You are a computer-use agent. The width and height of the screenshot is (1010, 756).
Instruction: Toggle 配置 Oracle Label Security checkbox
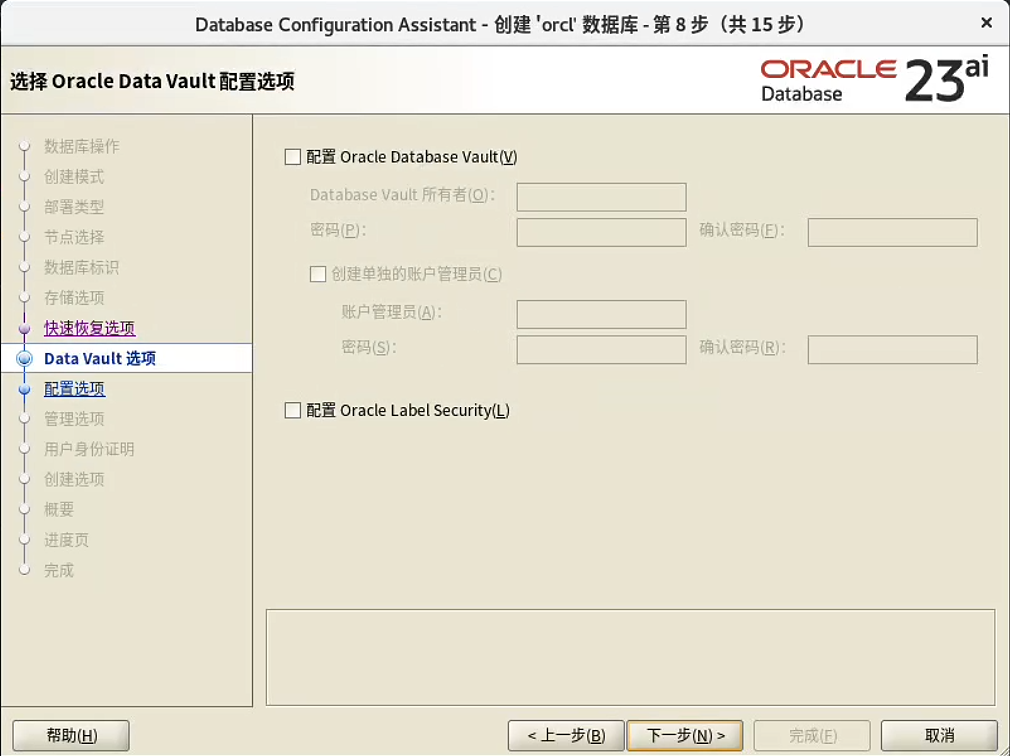click(293, 410)
